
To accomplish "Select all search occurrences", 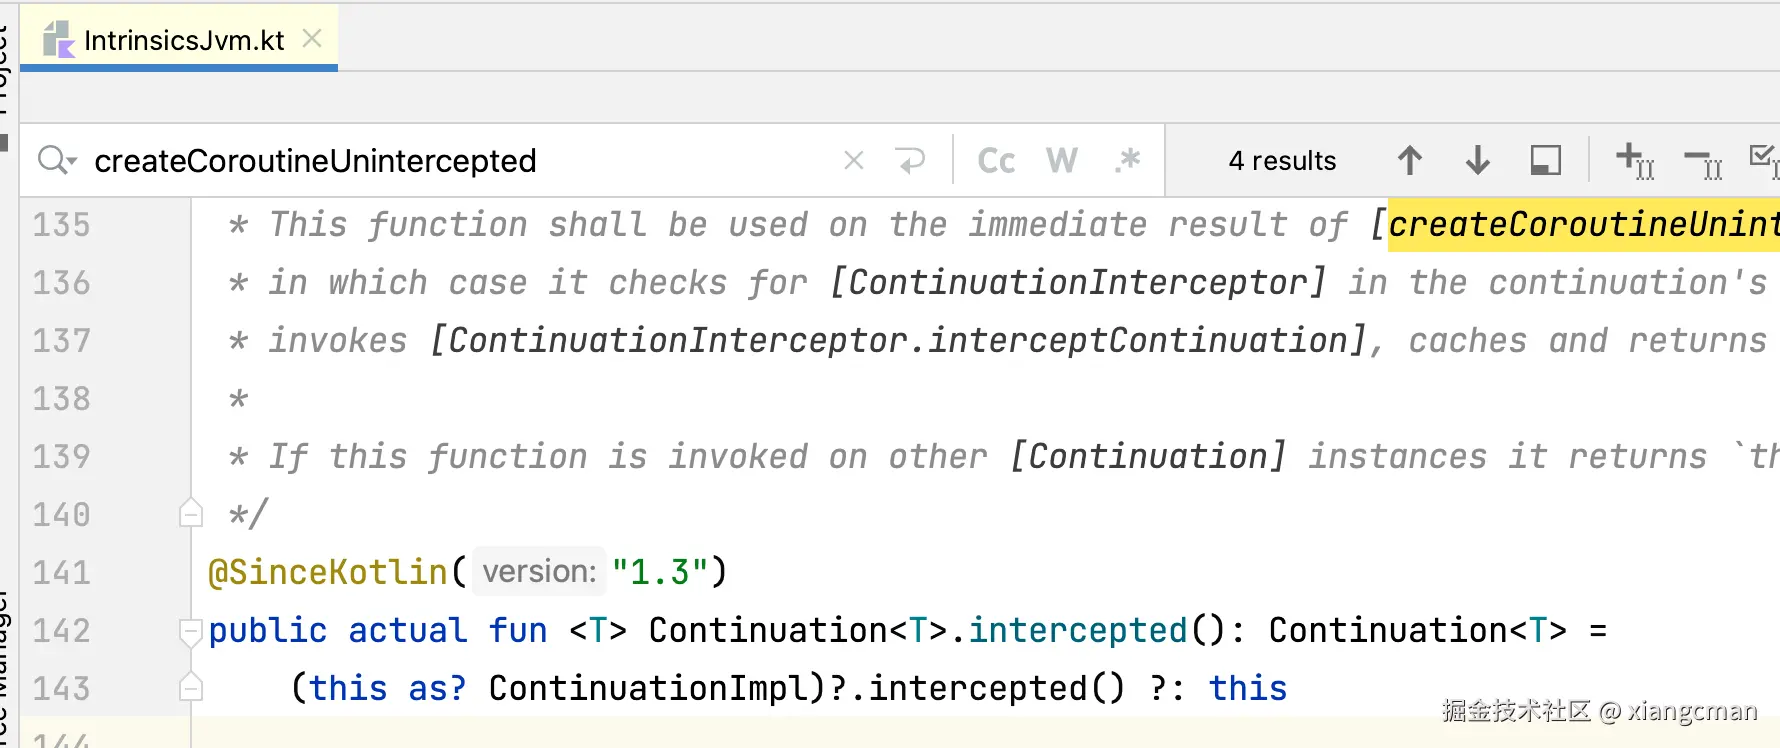I will pyautogui.click(x=1764, y=160).
